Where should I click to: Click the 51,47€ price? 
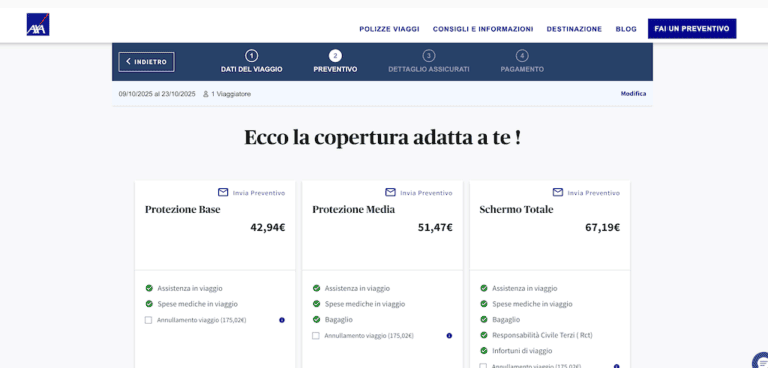[x=435, y=227]
